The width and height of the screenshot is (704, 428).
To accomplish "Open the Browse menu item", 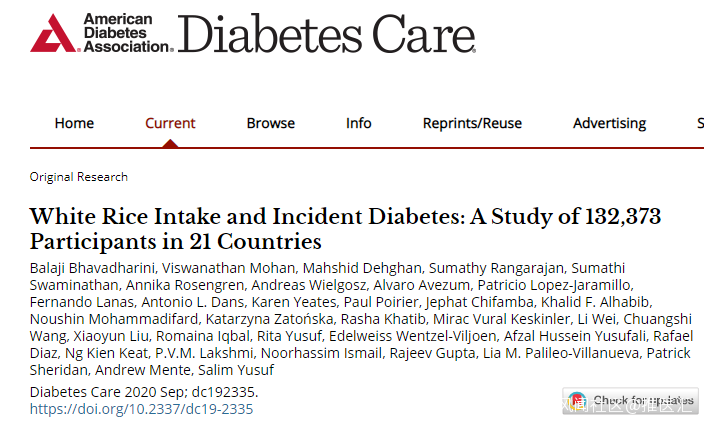I will click(271, 123).
